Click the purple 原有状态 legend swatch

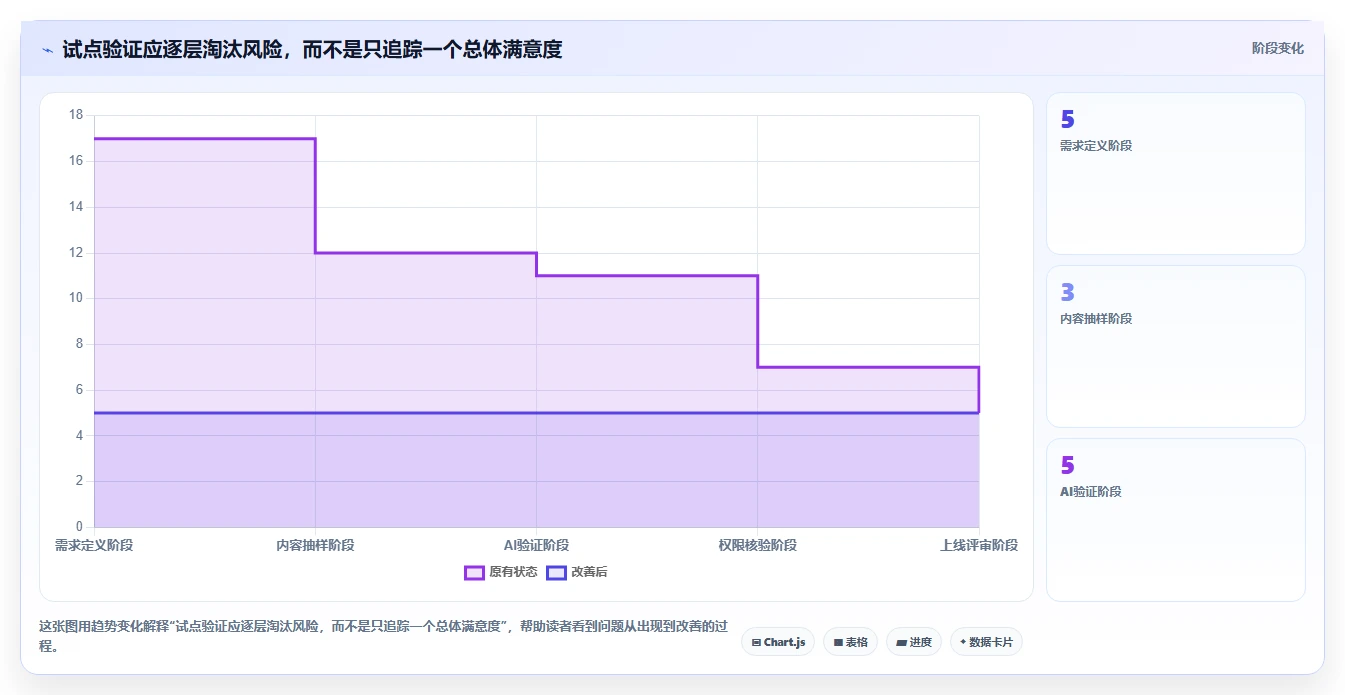(x=474, y=572)
